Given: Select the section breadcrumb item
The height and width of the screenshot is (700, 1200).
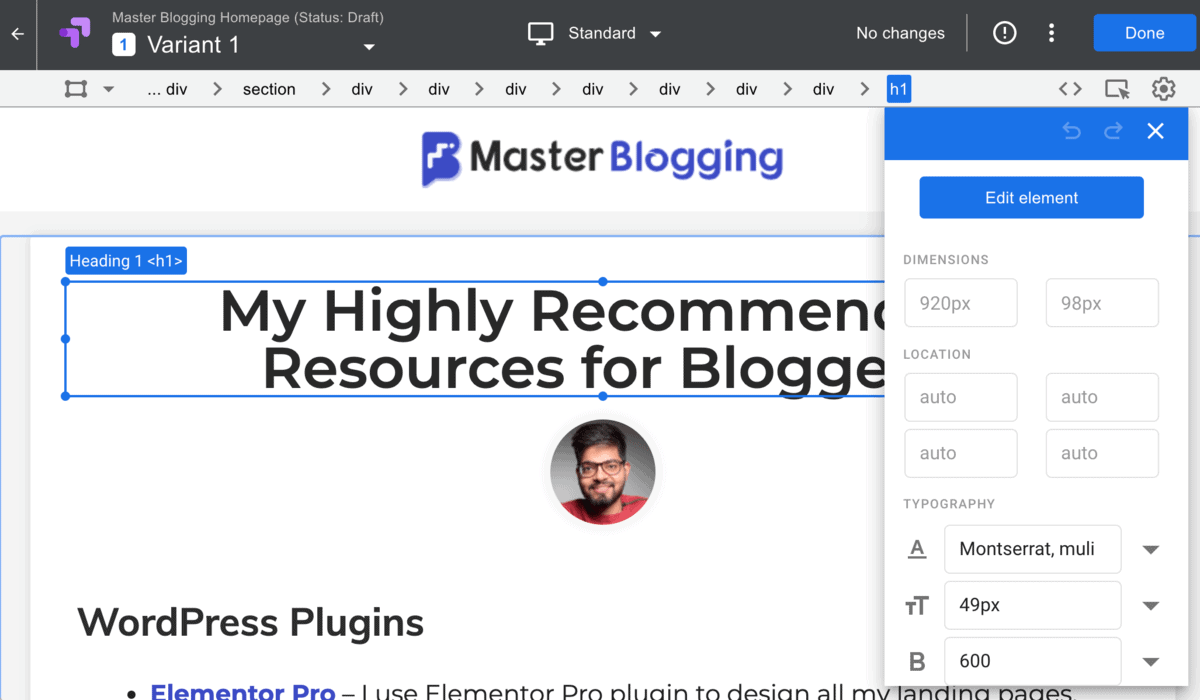Looking at the screenshot, I should (269, 89).
